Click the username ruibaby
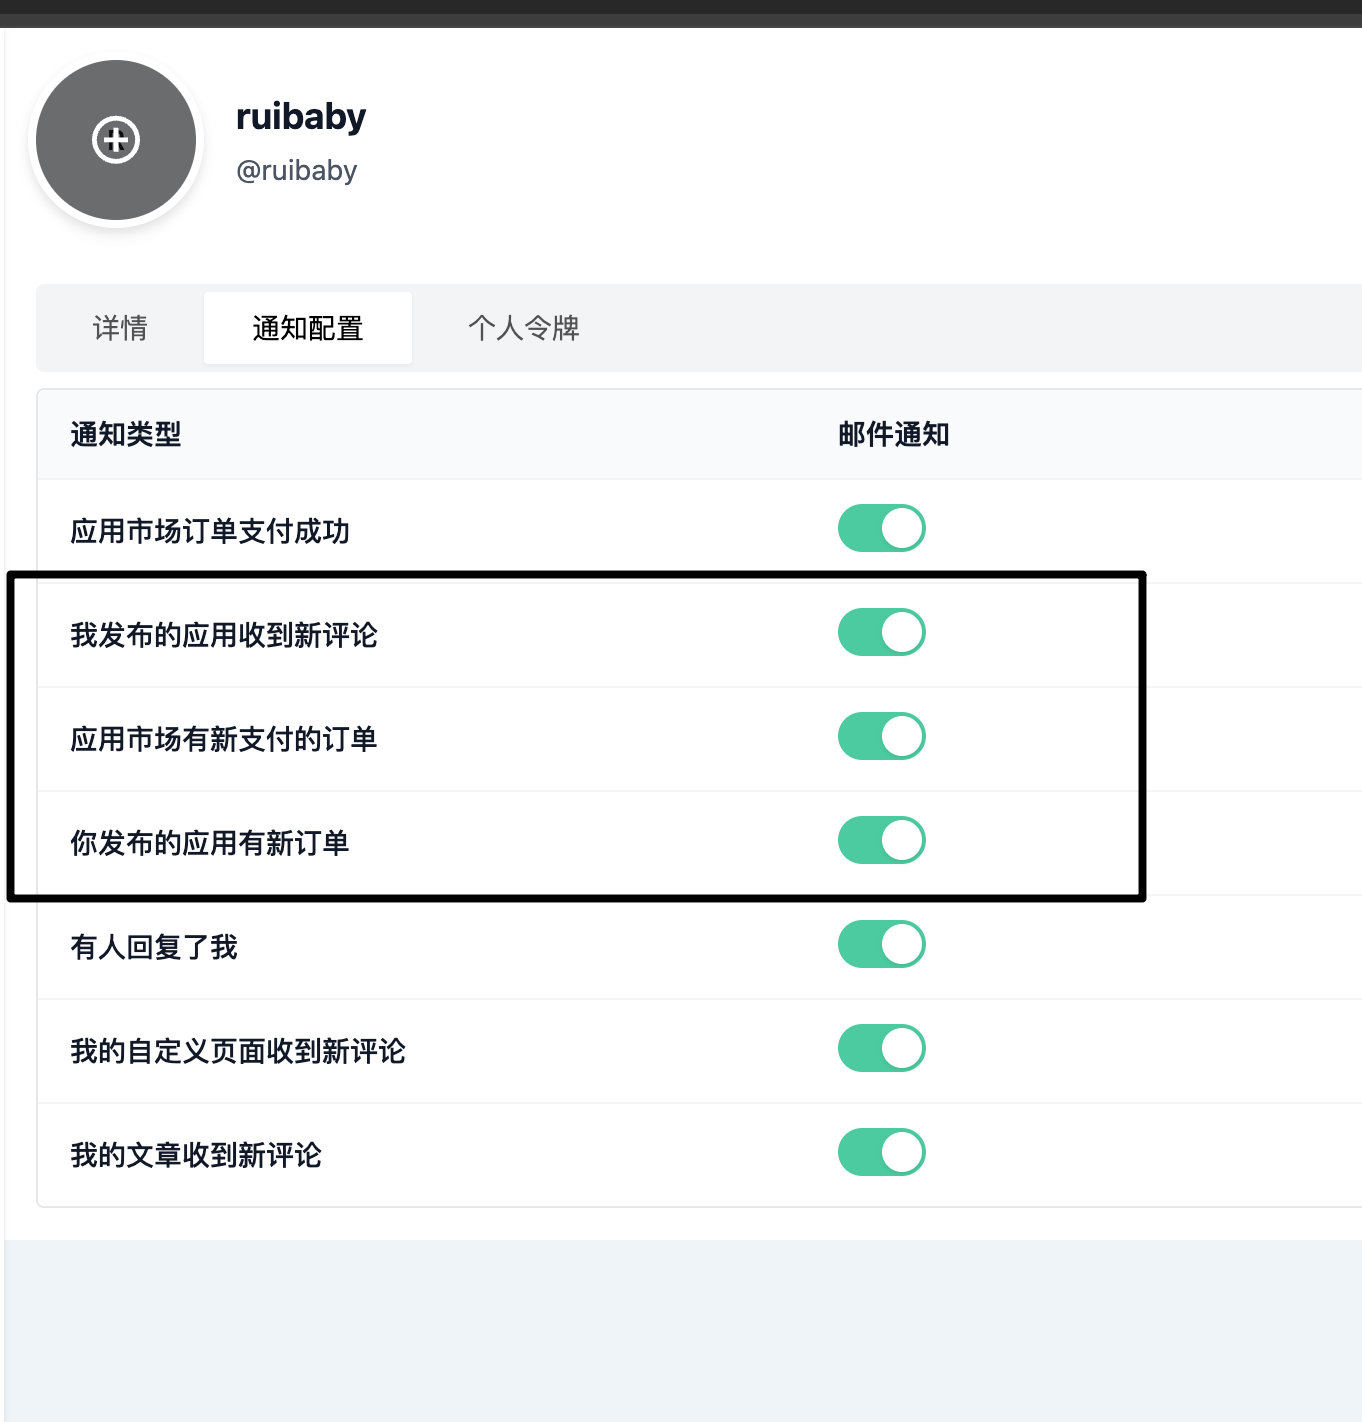 point(301,116)
